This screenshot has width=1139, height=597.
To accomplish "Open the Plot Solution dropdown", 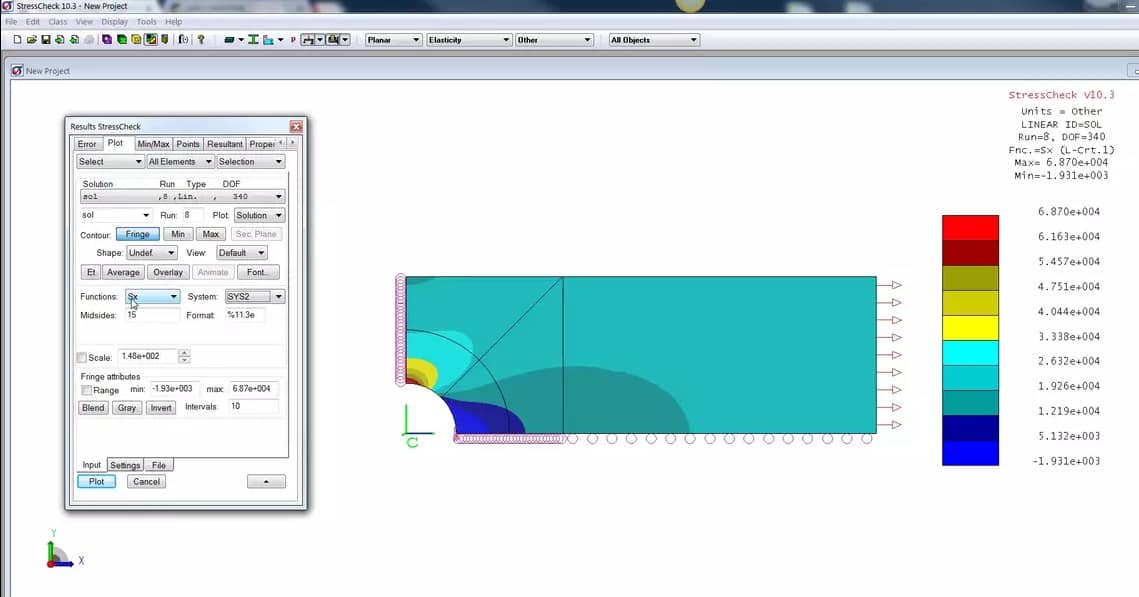I will coord(259,215).
